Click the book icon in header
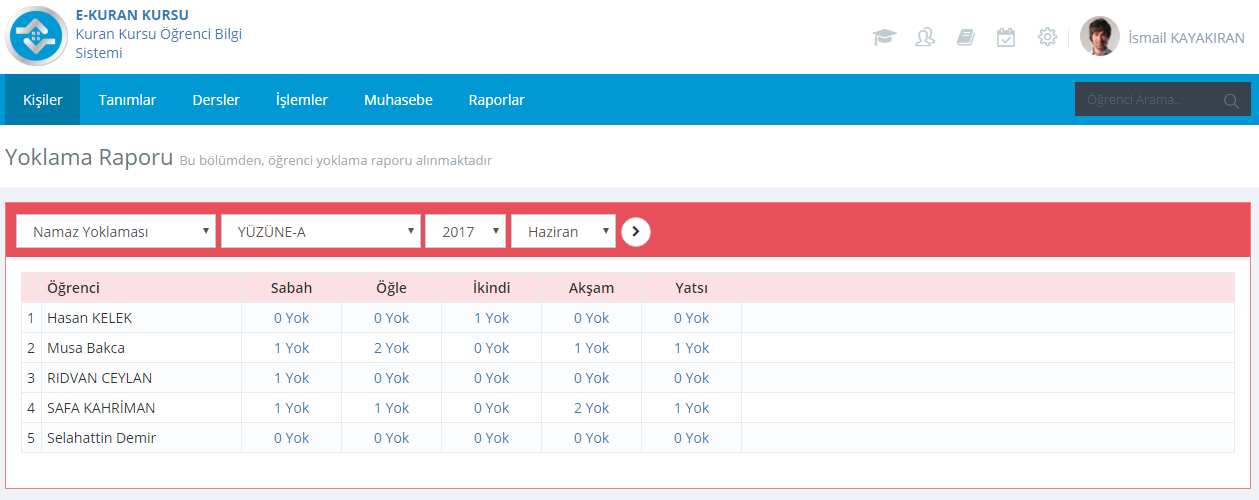The height and width of the screenshot is (500, 1259). coord(965,38)
